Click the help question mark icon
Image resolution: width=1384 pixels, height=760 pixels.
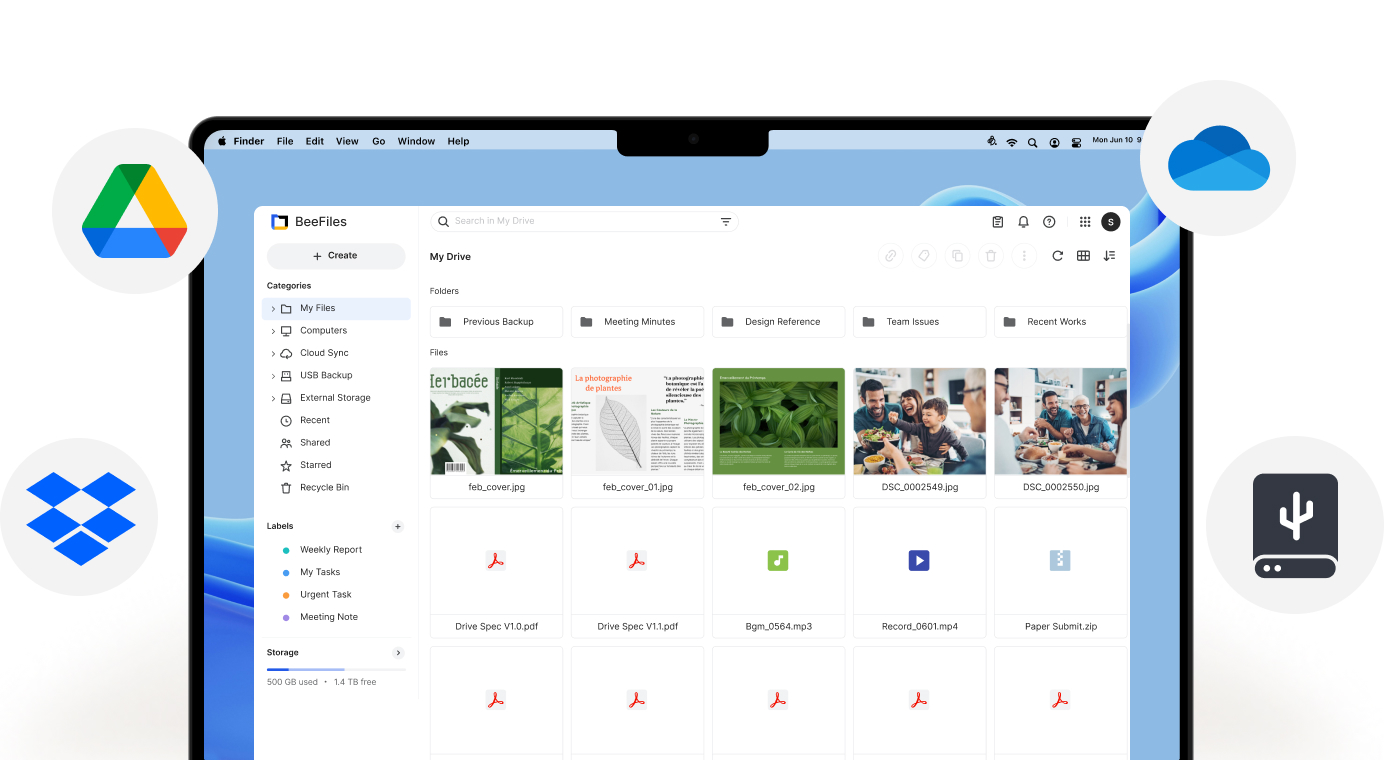(x=1049, y=221)
